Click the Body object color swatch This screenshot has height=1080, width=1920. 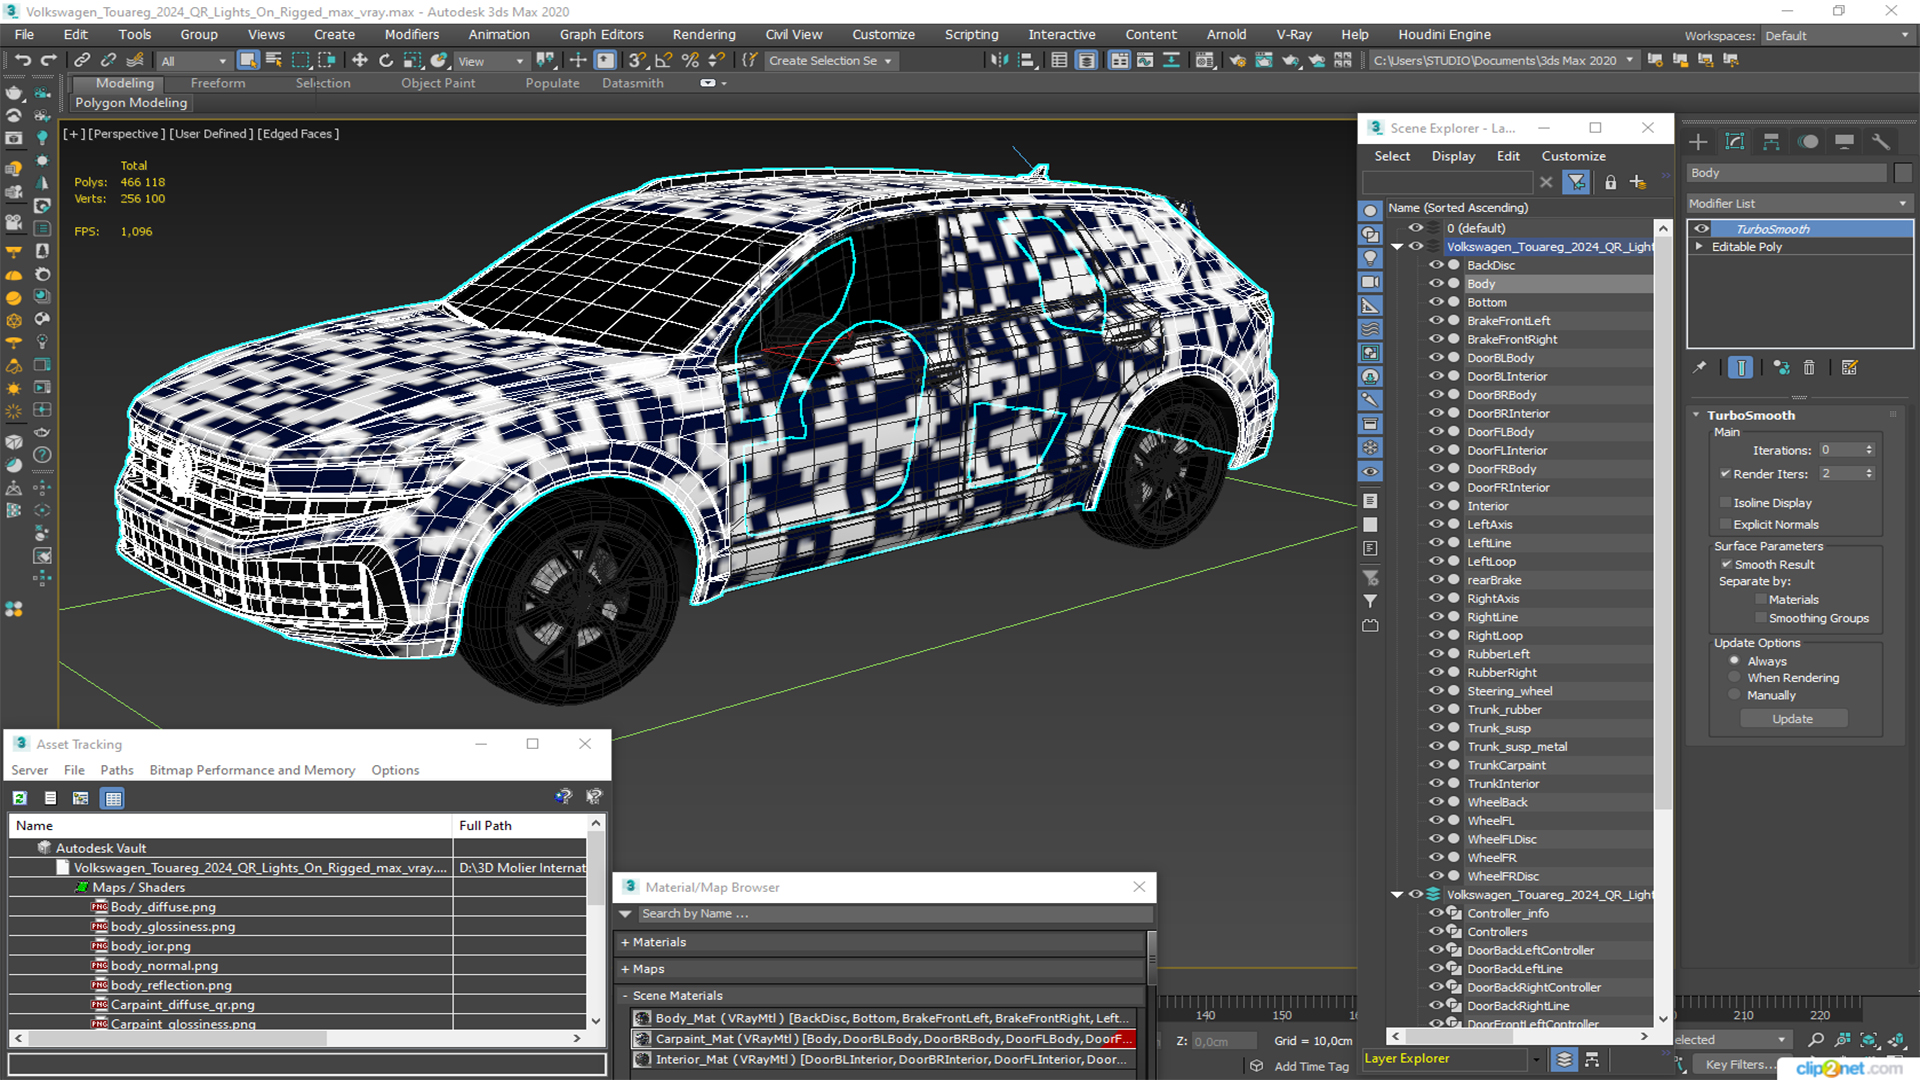pos(1903,173)
